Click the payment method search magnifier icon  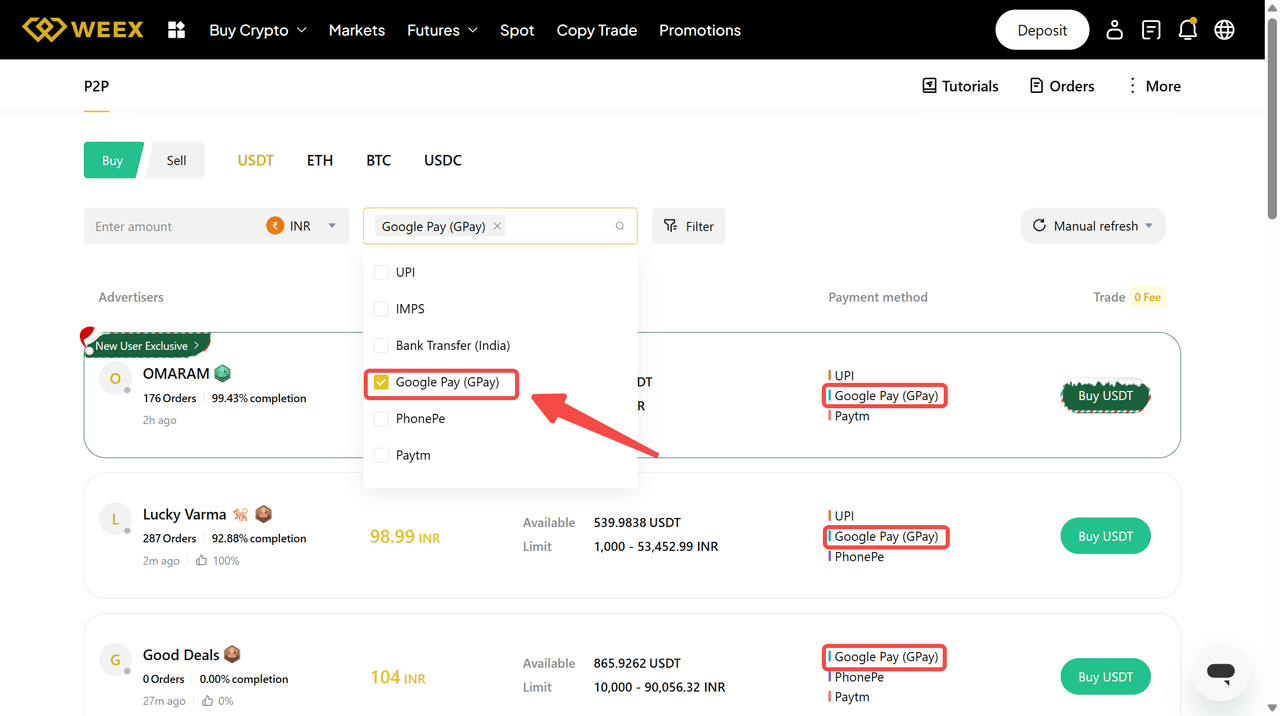(620, 226)
